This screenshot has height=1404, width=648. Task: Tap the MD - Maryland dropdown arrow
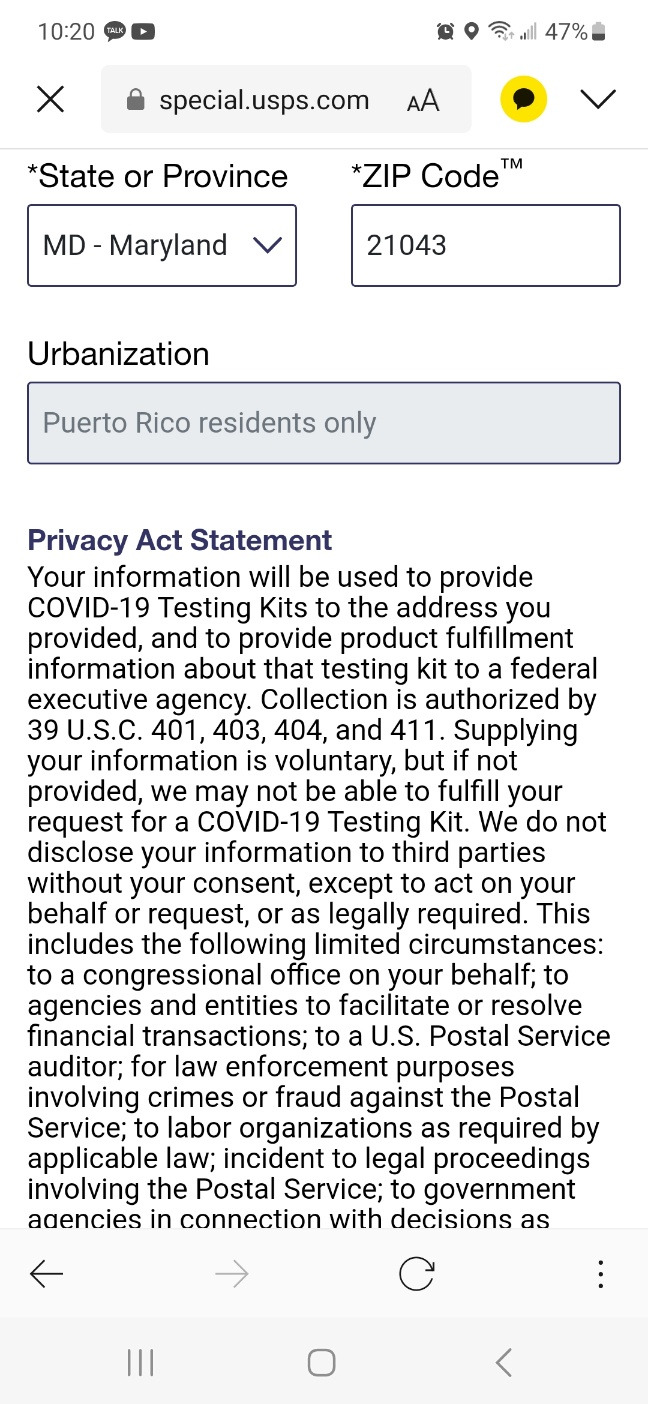(267, 245)
